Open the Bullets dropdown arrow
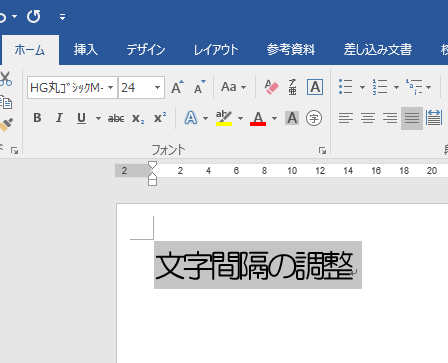Image resolution: width=448 pixels, height=363 pixels. click(x=362, y=87)
